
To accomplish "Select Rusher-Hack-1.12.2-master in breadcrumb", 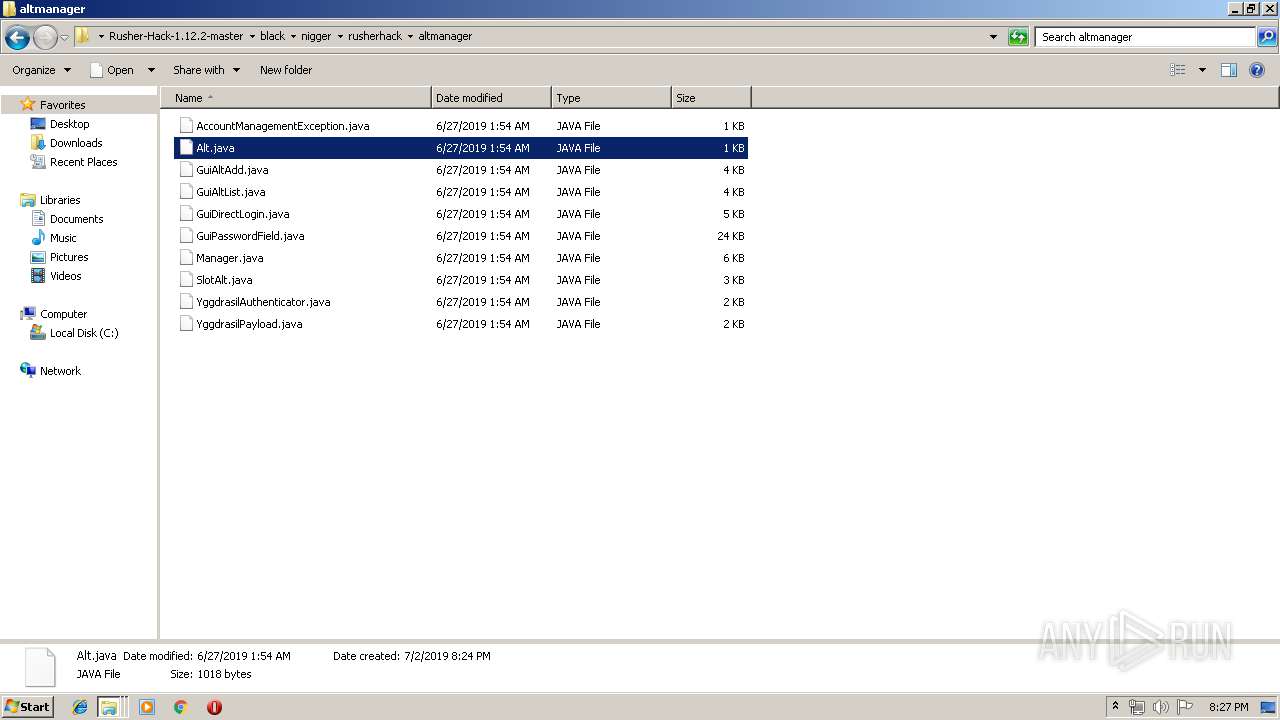I will click(x=176, y=36).
